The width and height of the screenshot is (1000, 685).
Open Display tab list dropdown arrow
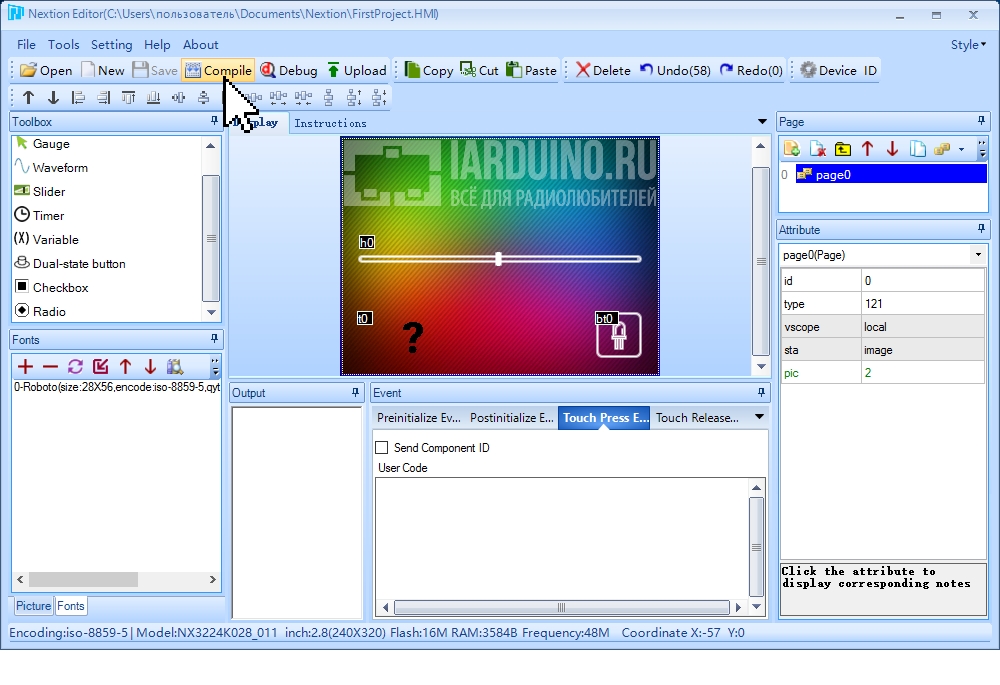click(761, 121)
